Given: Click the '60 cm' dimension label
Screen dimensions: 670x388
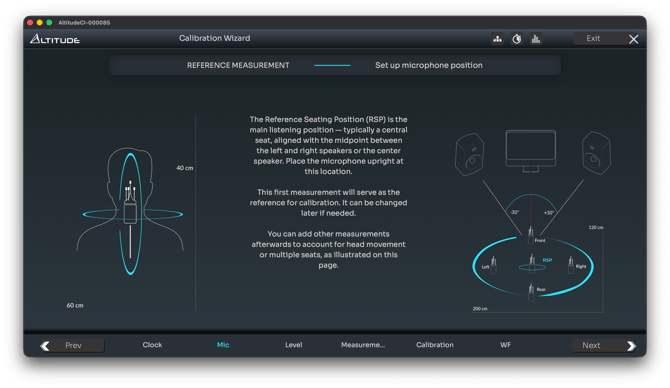Looking at the screenshot, I should point(75,306).
